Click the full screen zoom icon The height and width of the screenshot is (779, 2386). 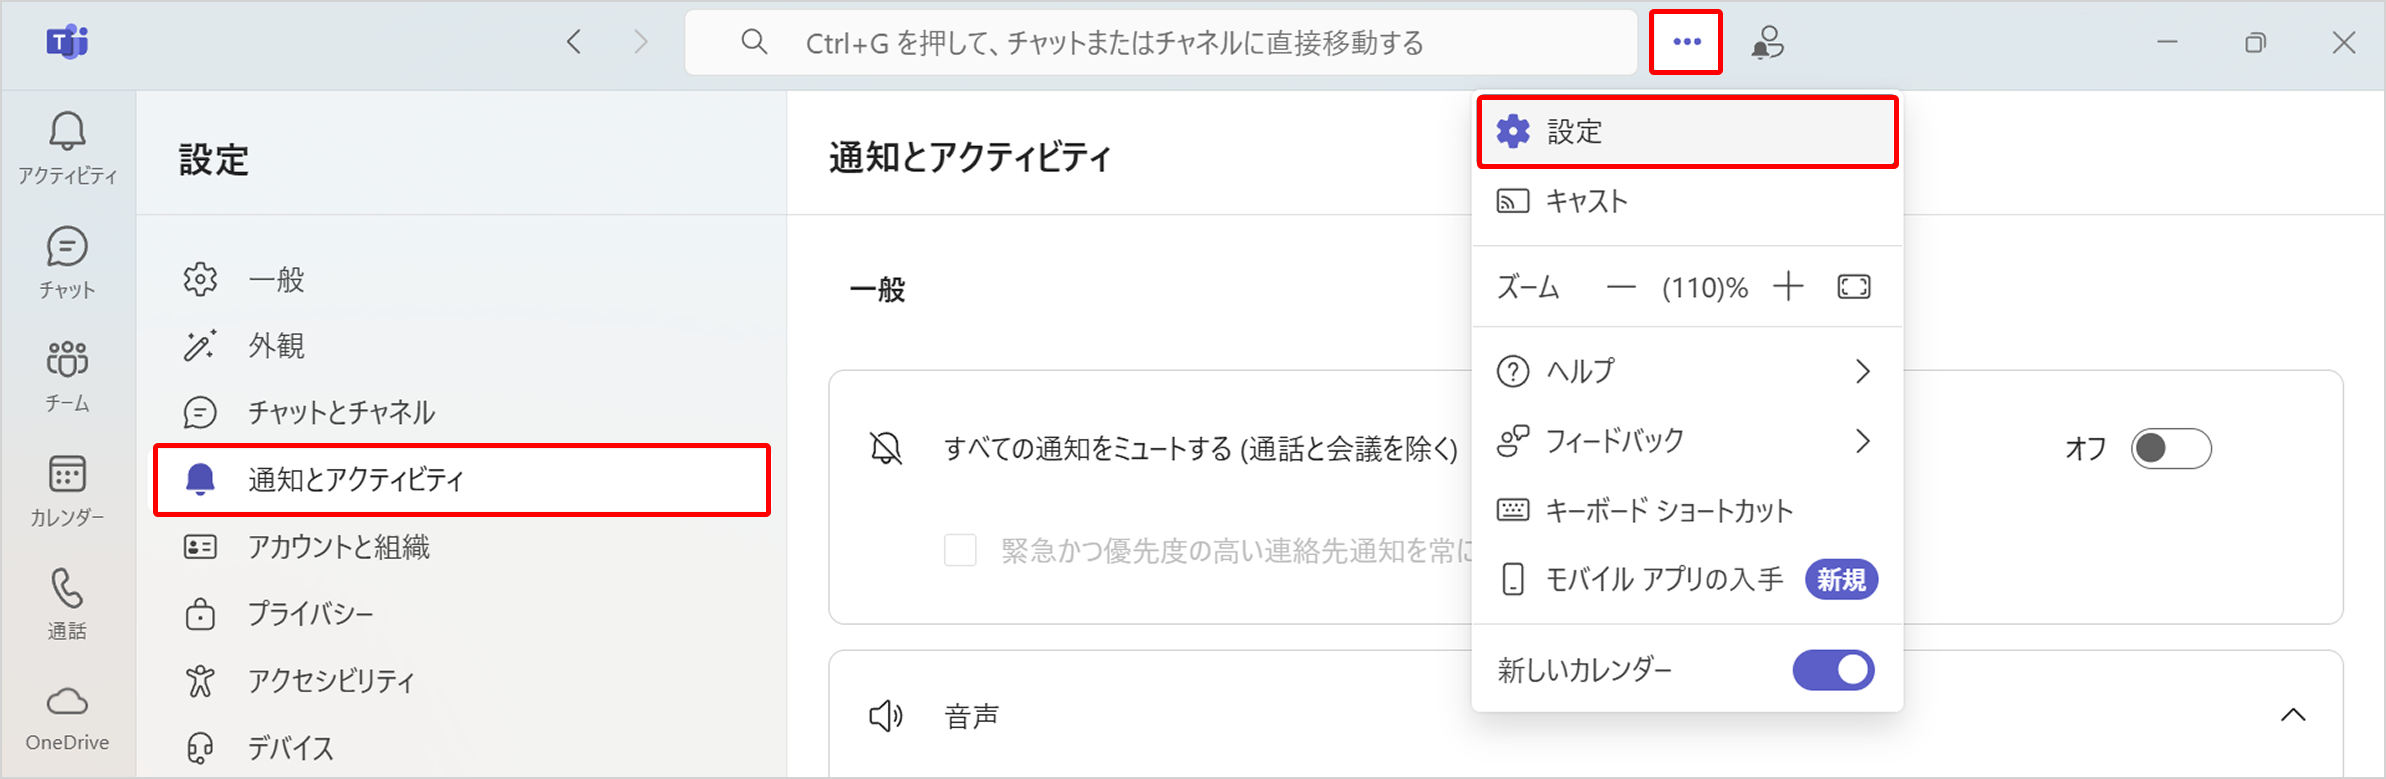tap(1853, 288)
